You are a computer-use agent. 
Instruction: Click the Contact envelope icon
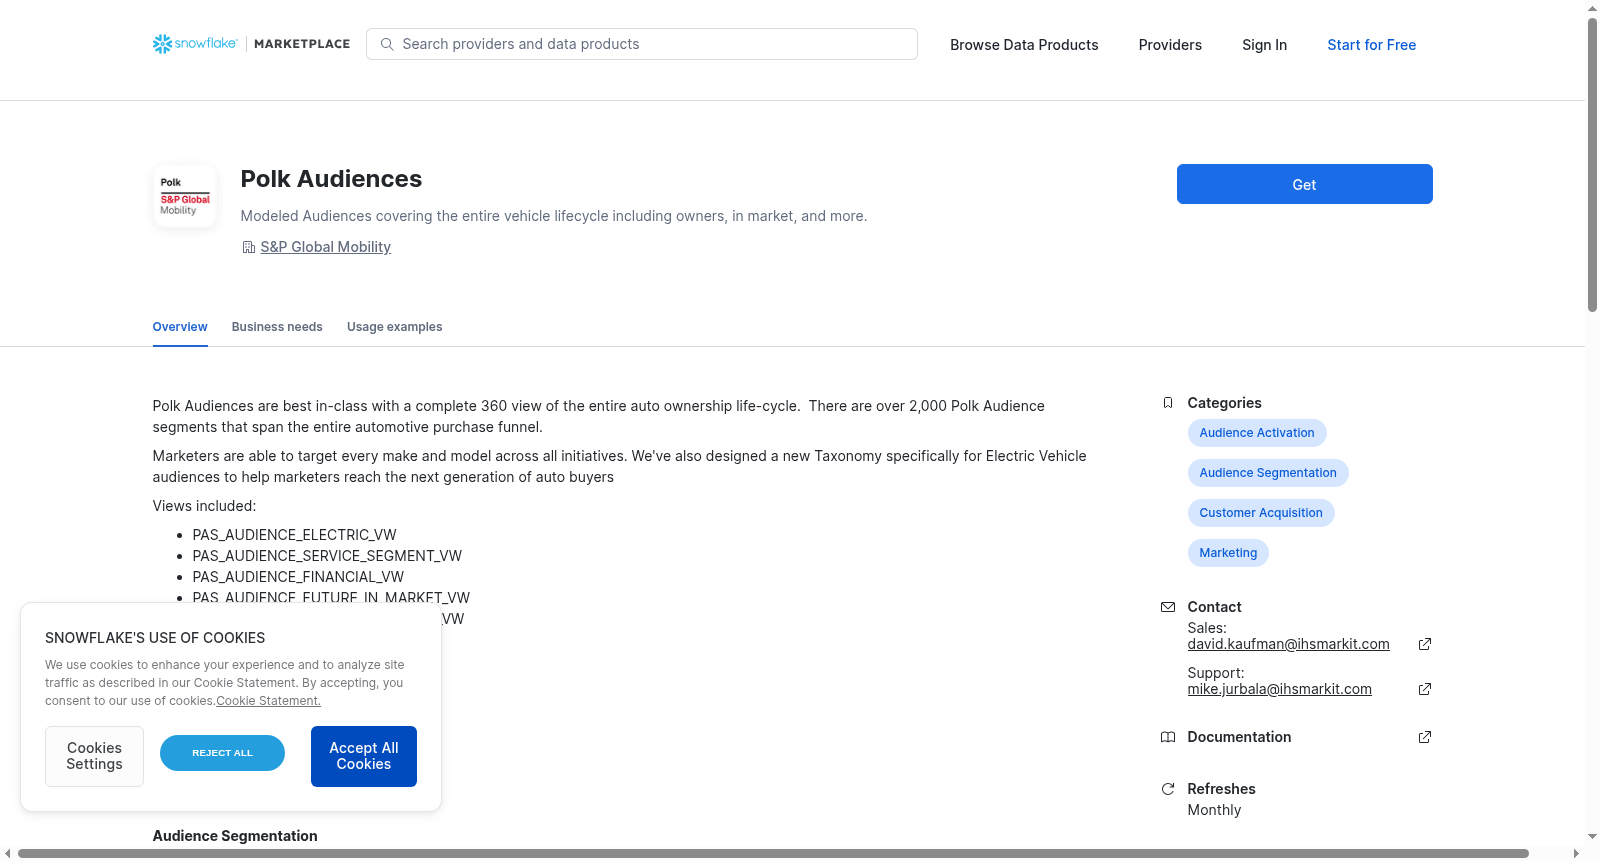click(x=1168, y=607)
